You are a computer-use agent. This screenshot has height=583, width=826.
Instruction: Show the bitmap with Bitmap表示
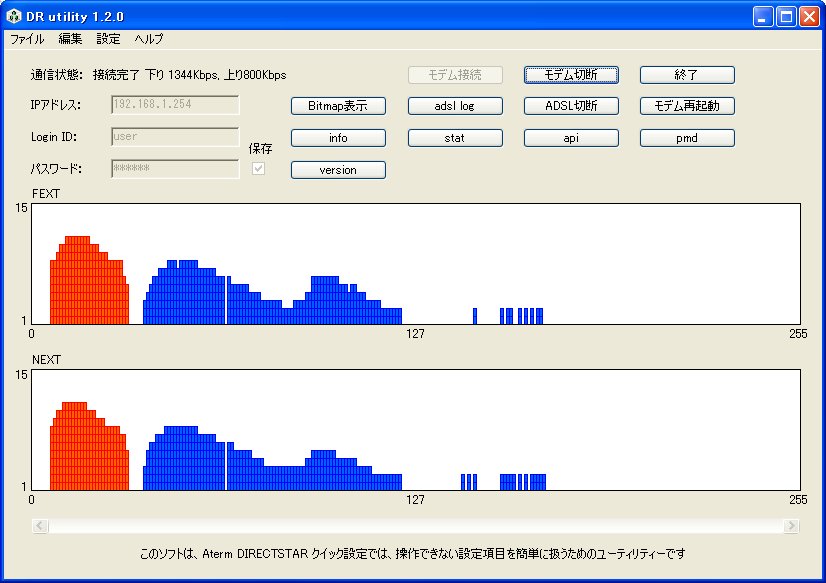point(338,106)
